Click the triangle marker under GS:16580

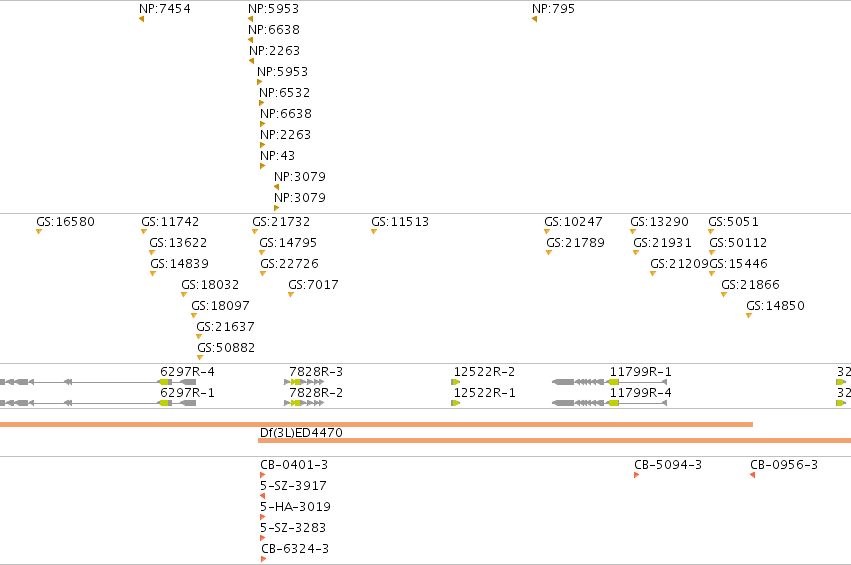pos(39,232)
